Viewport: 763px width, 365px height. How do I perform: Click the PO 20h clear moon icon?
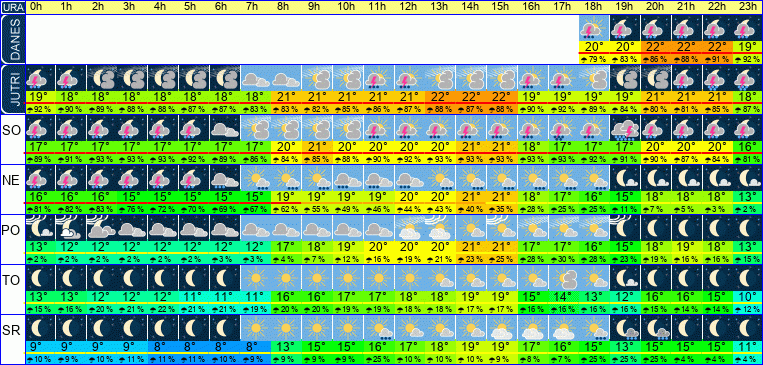coord(655,227)
